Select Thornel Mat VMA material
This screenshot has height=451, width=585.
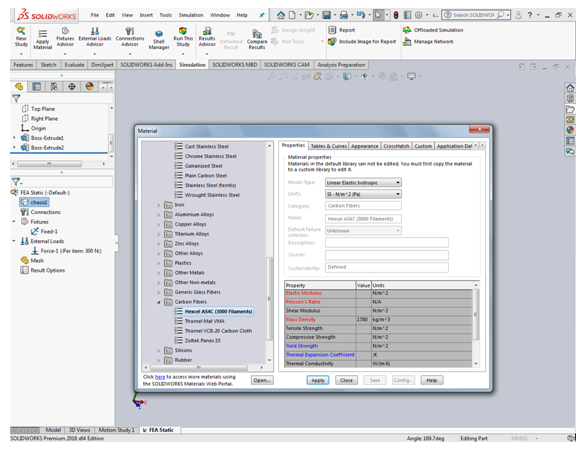click(x=204, y=321)
